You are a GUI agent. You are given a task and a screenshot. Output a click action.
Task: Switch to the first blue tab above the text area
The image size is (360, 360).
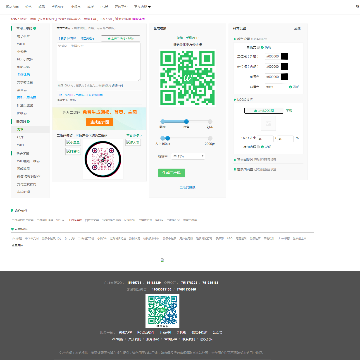pos(67,39)
